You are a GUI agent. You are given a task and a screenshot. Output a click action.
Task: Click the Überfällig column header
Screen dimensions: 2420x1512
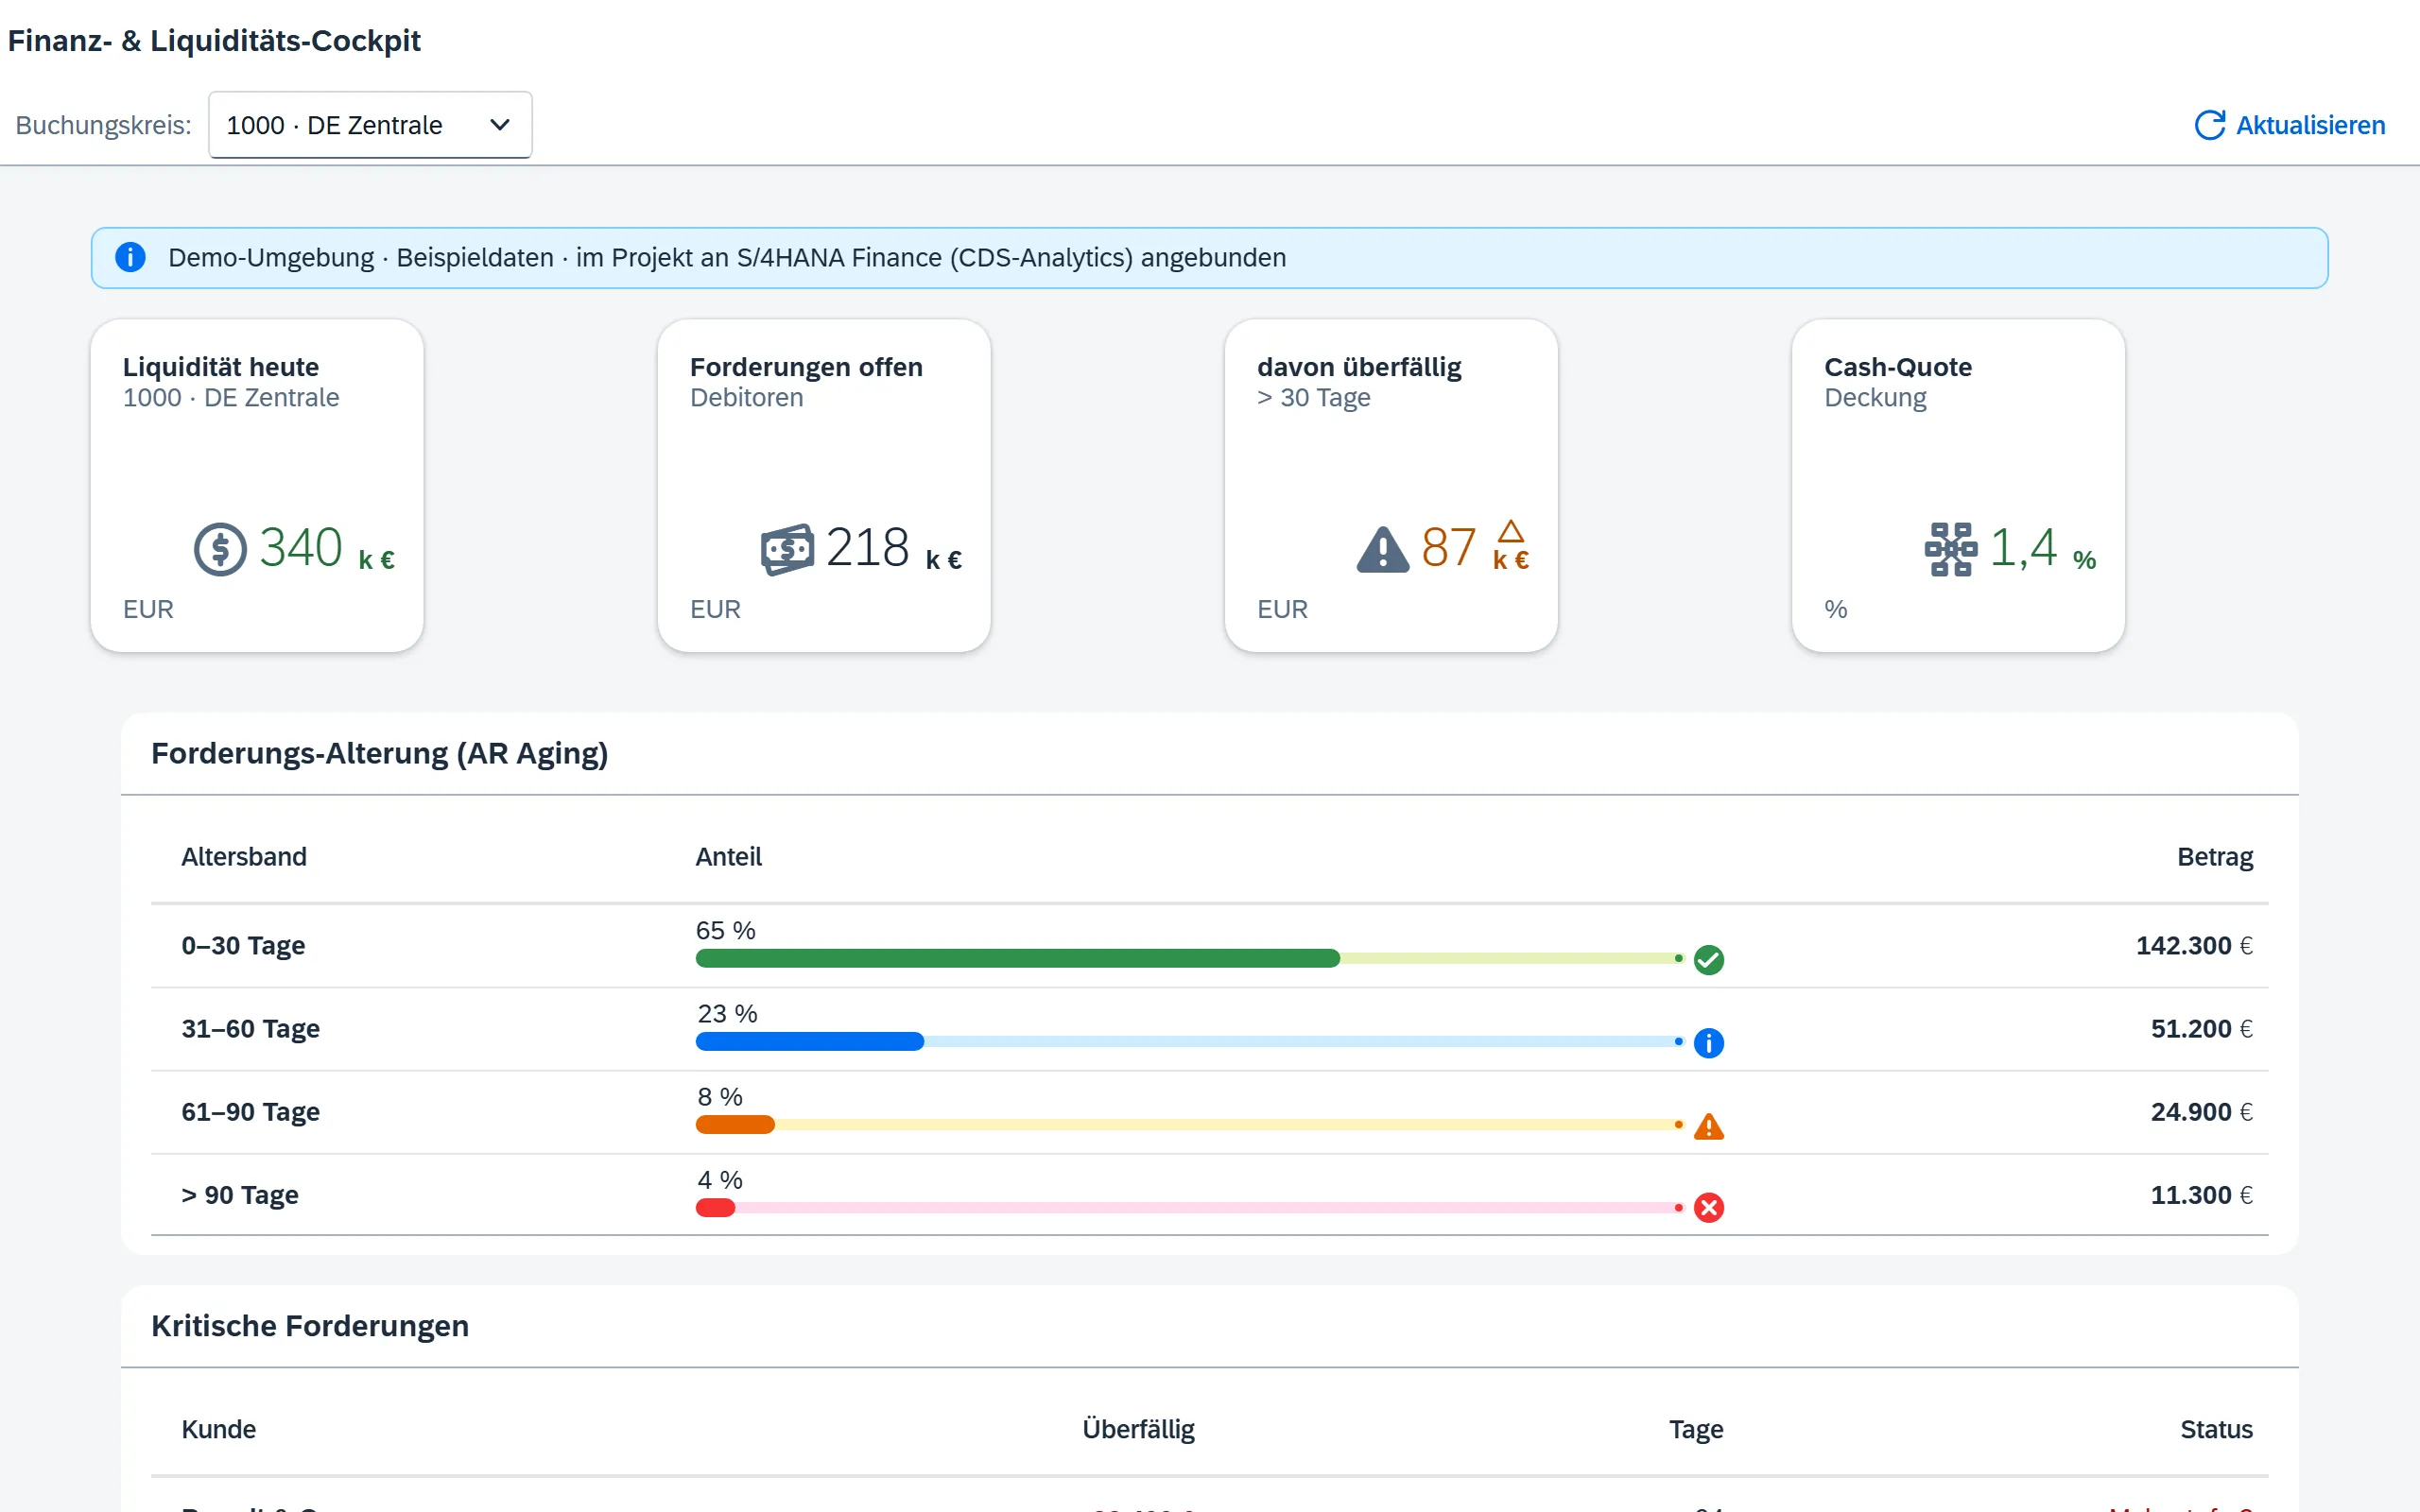point(1138,1429)
